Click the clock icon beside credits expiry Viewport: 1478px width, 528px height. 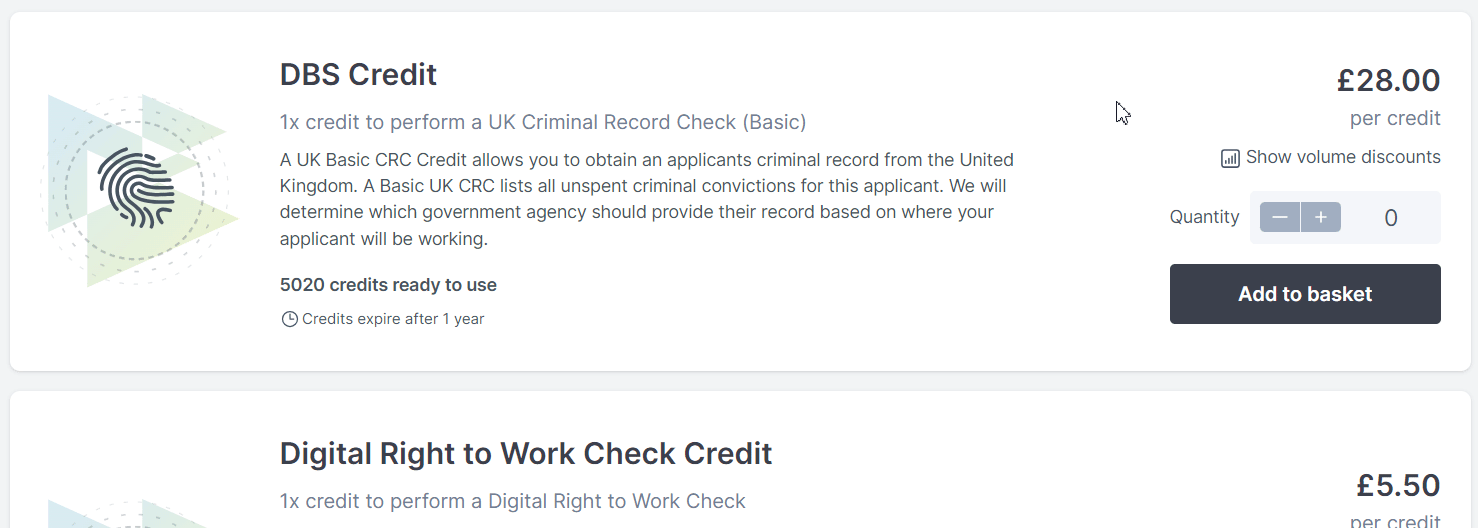tap(290, 319)
